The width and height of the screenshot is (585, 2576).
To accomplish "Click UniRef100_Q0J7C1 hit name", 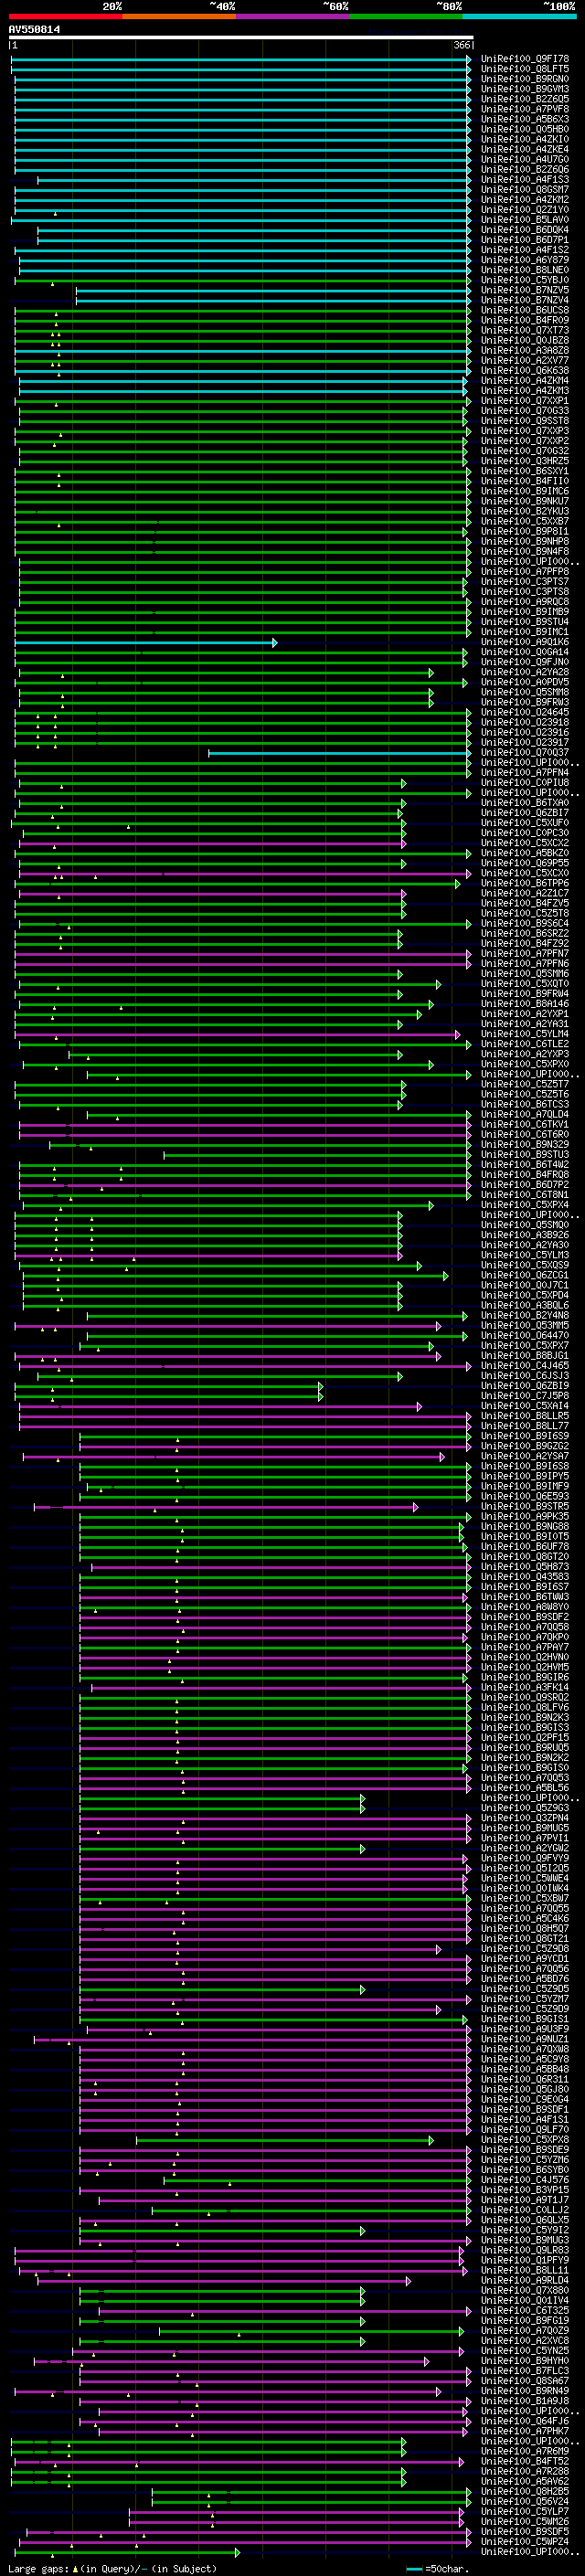I will 525,1285.
